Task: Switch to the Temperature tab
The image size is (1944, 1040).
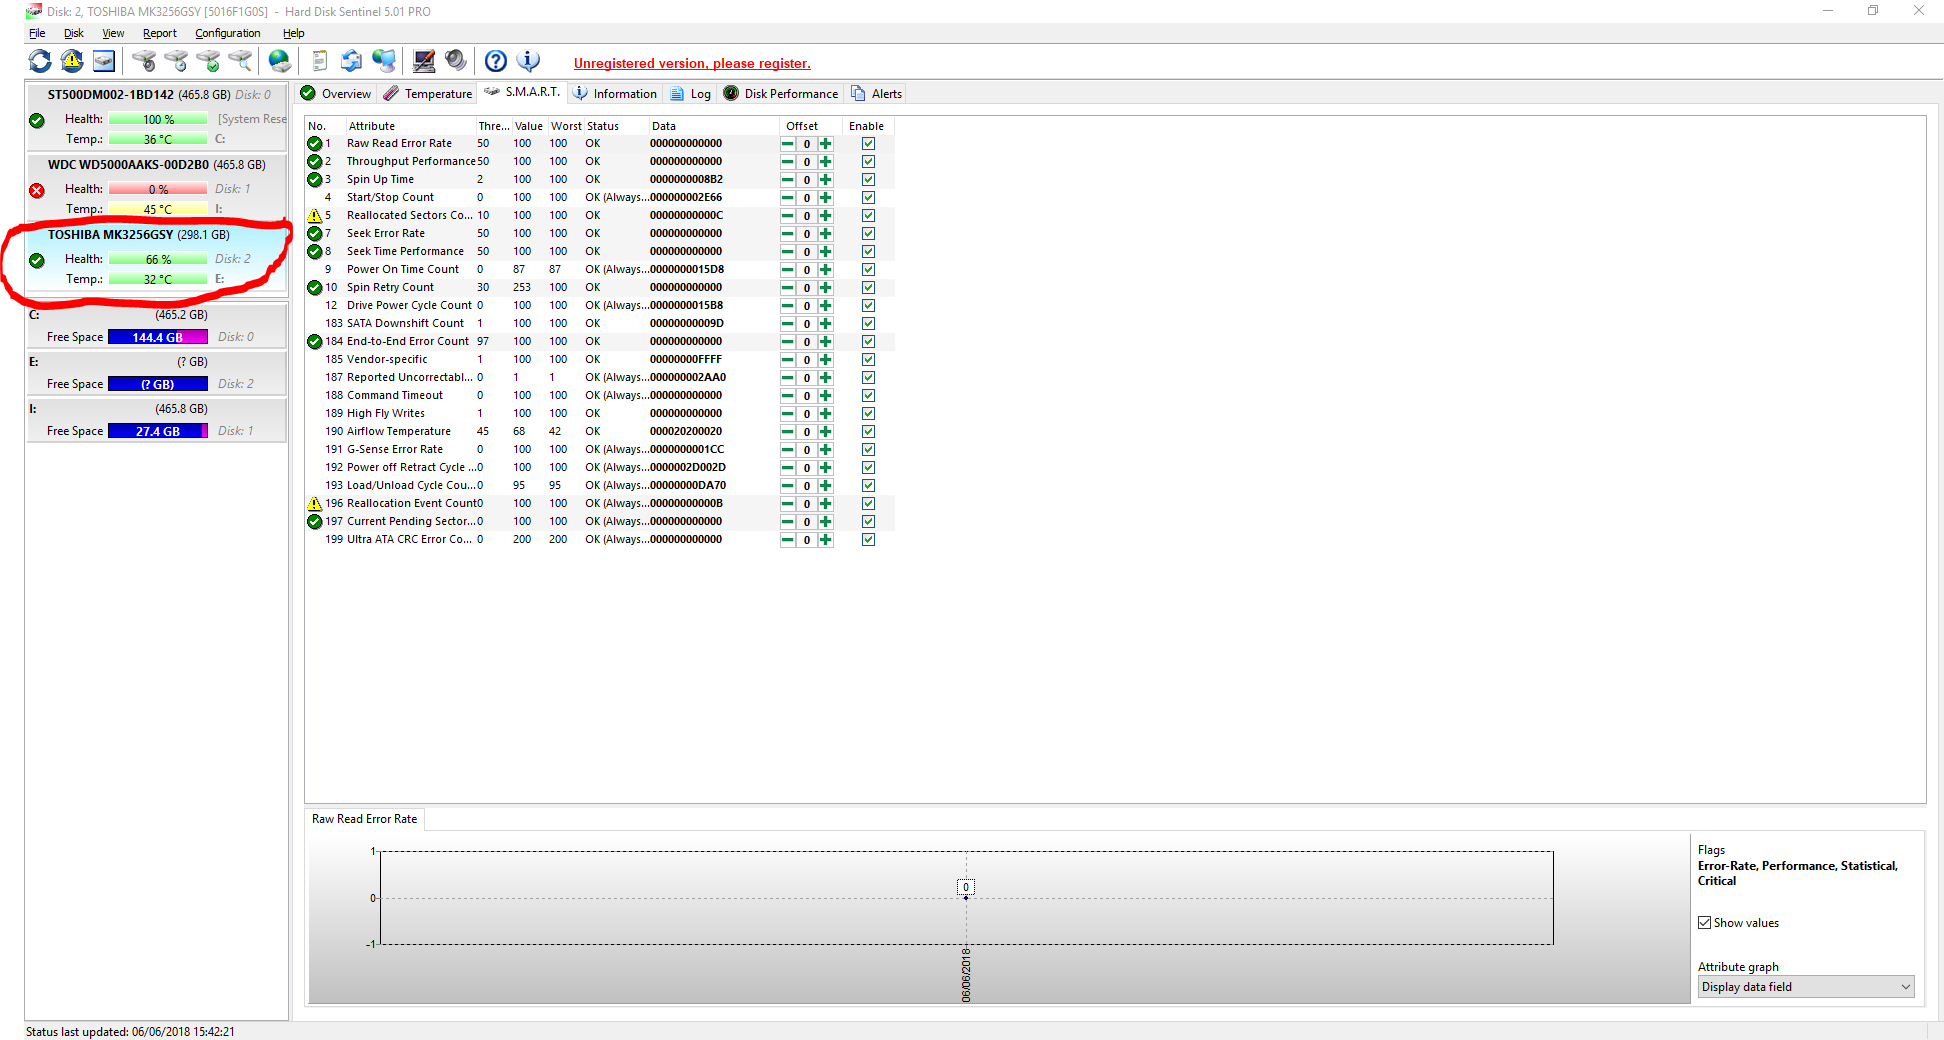Action: pyautogui.click(x=428, y=94)
